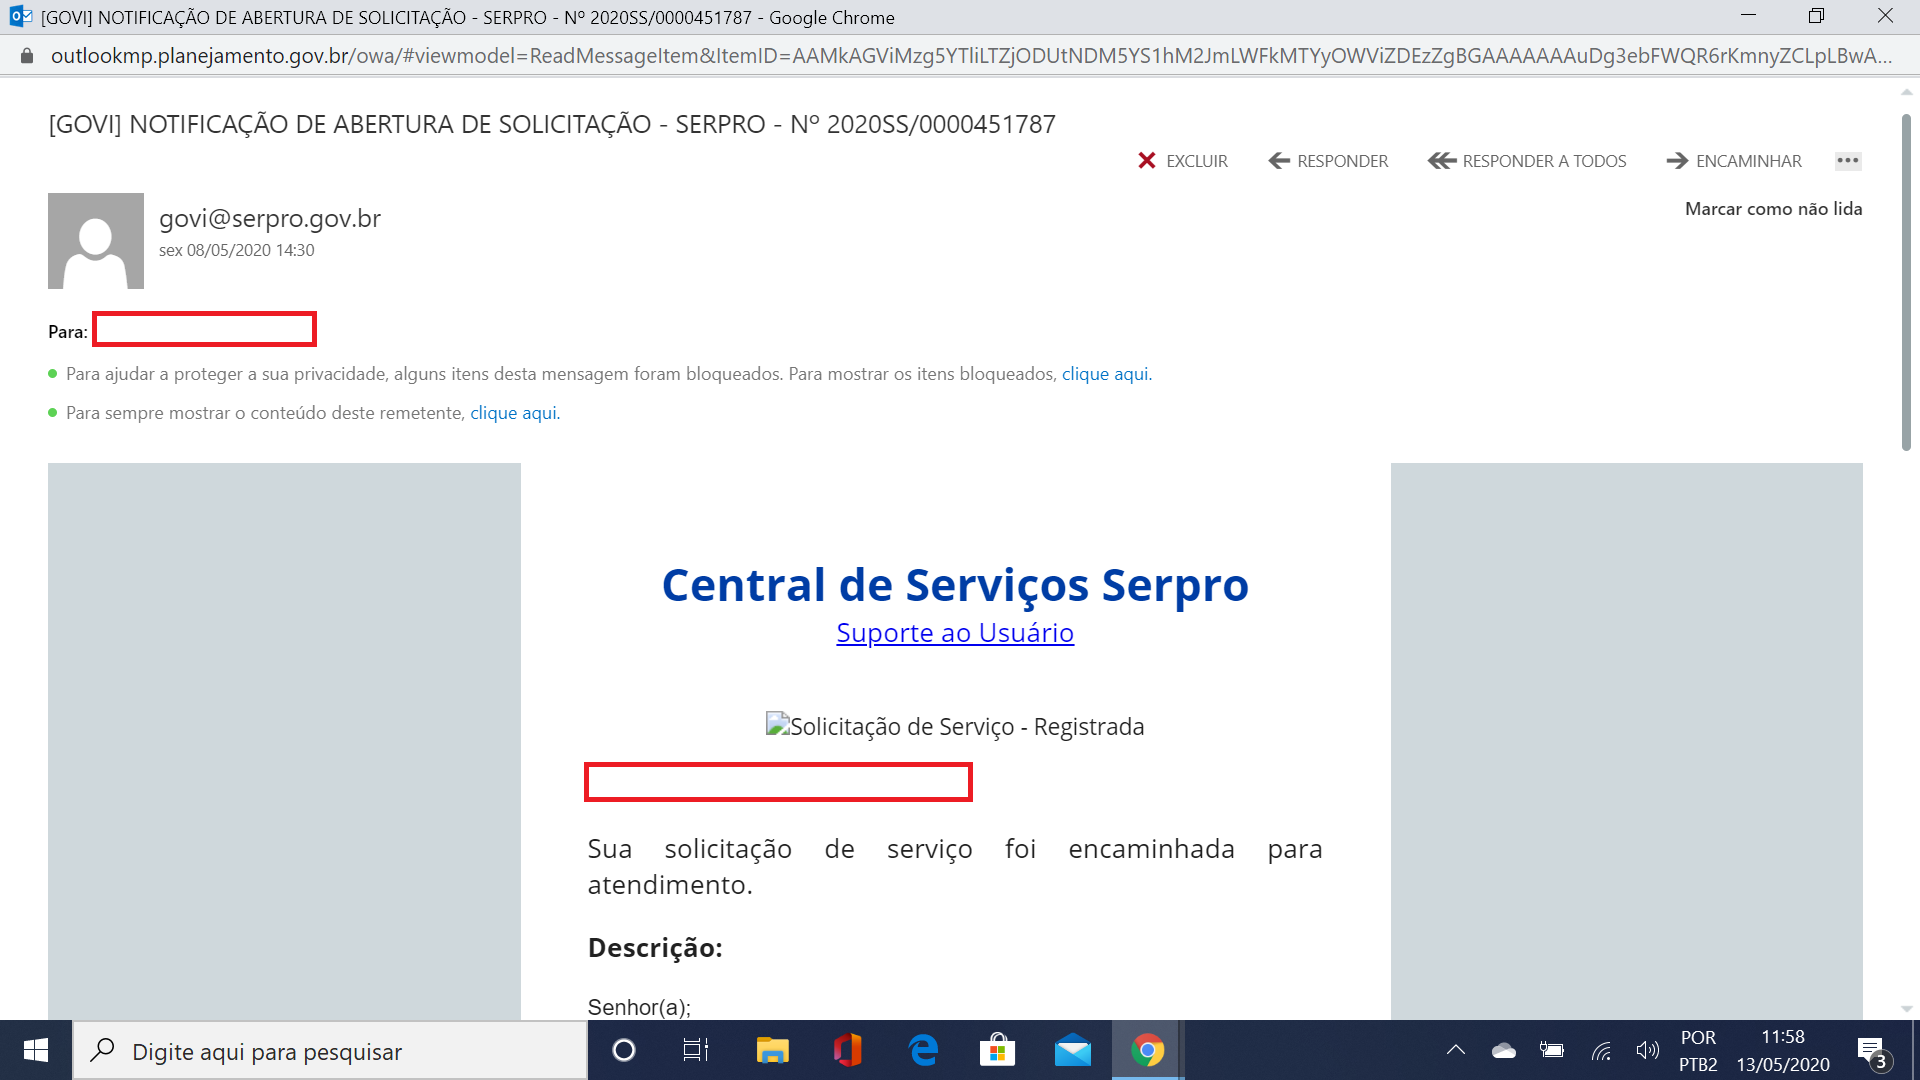Screen dimensions: 1920x1080
Task: Show blocked items via clique aqui link
Action: [1105, 373]
